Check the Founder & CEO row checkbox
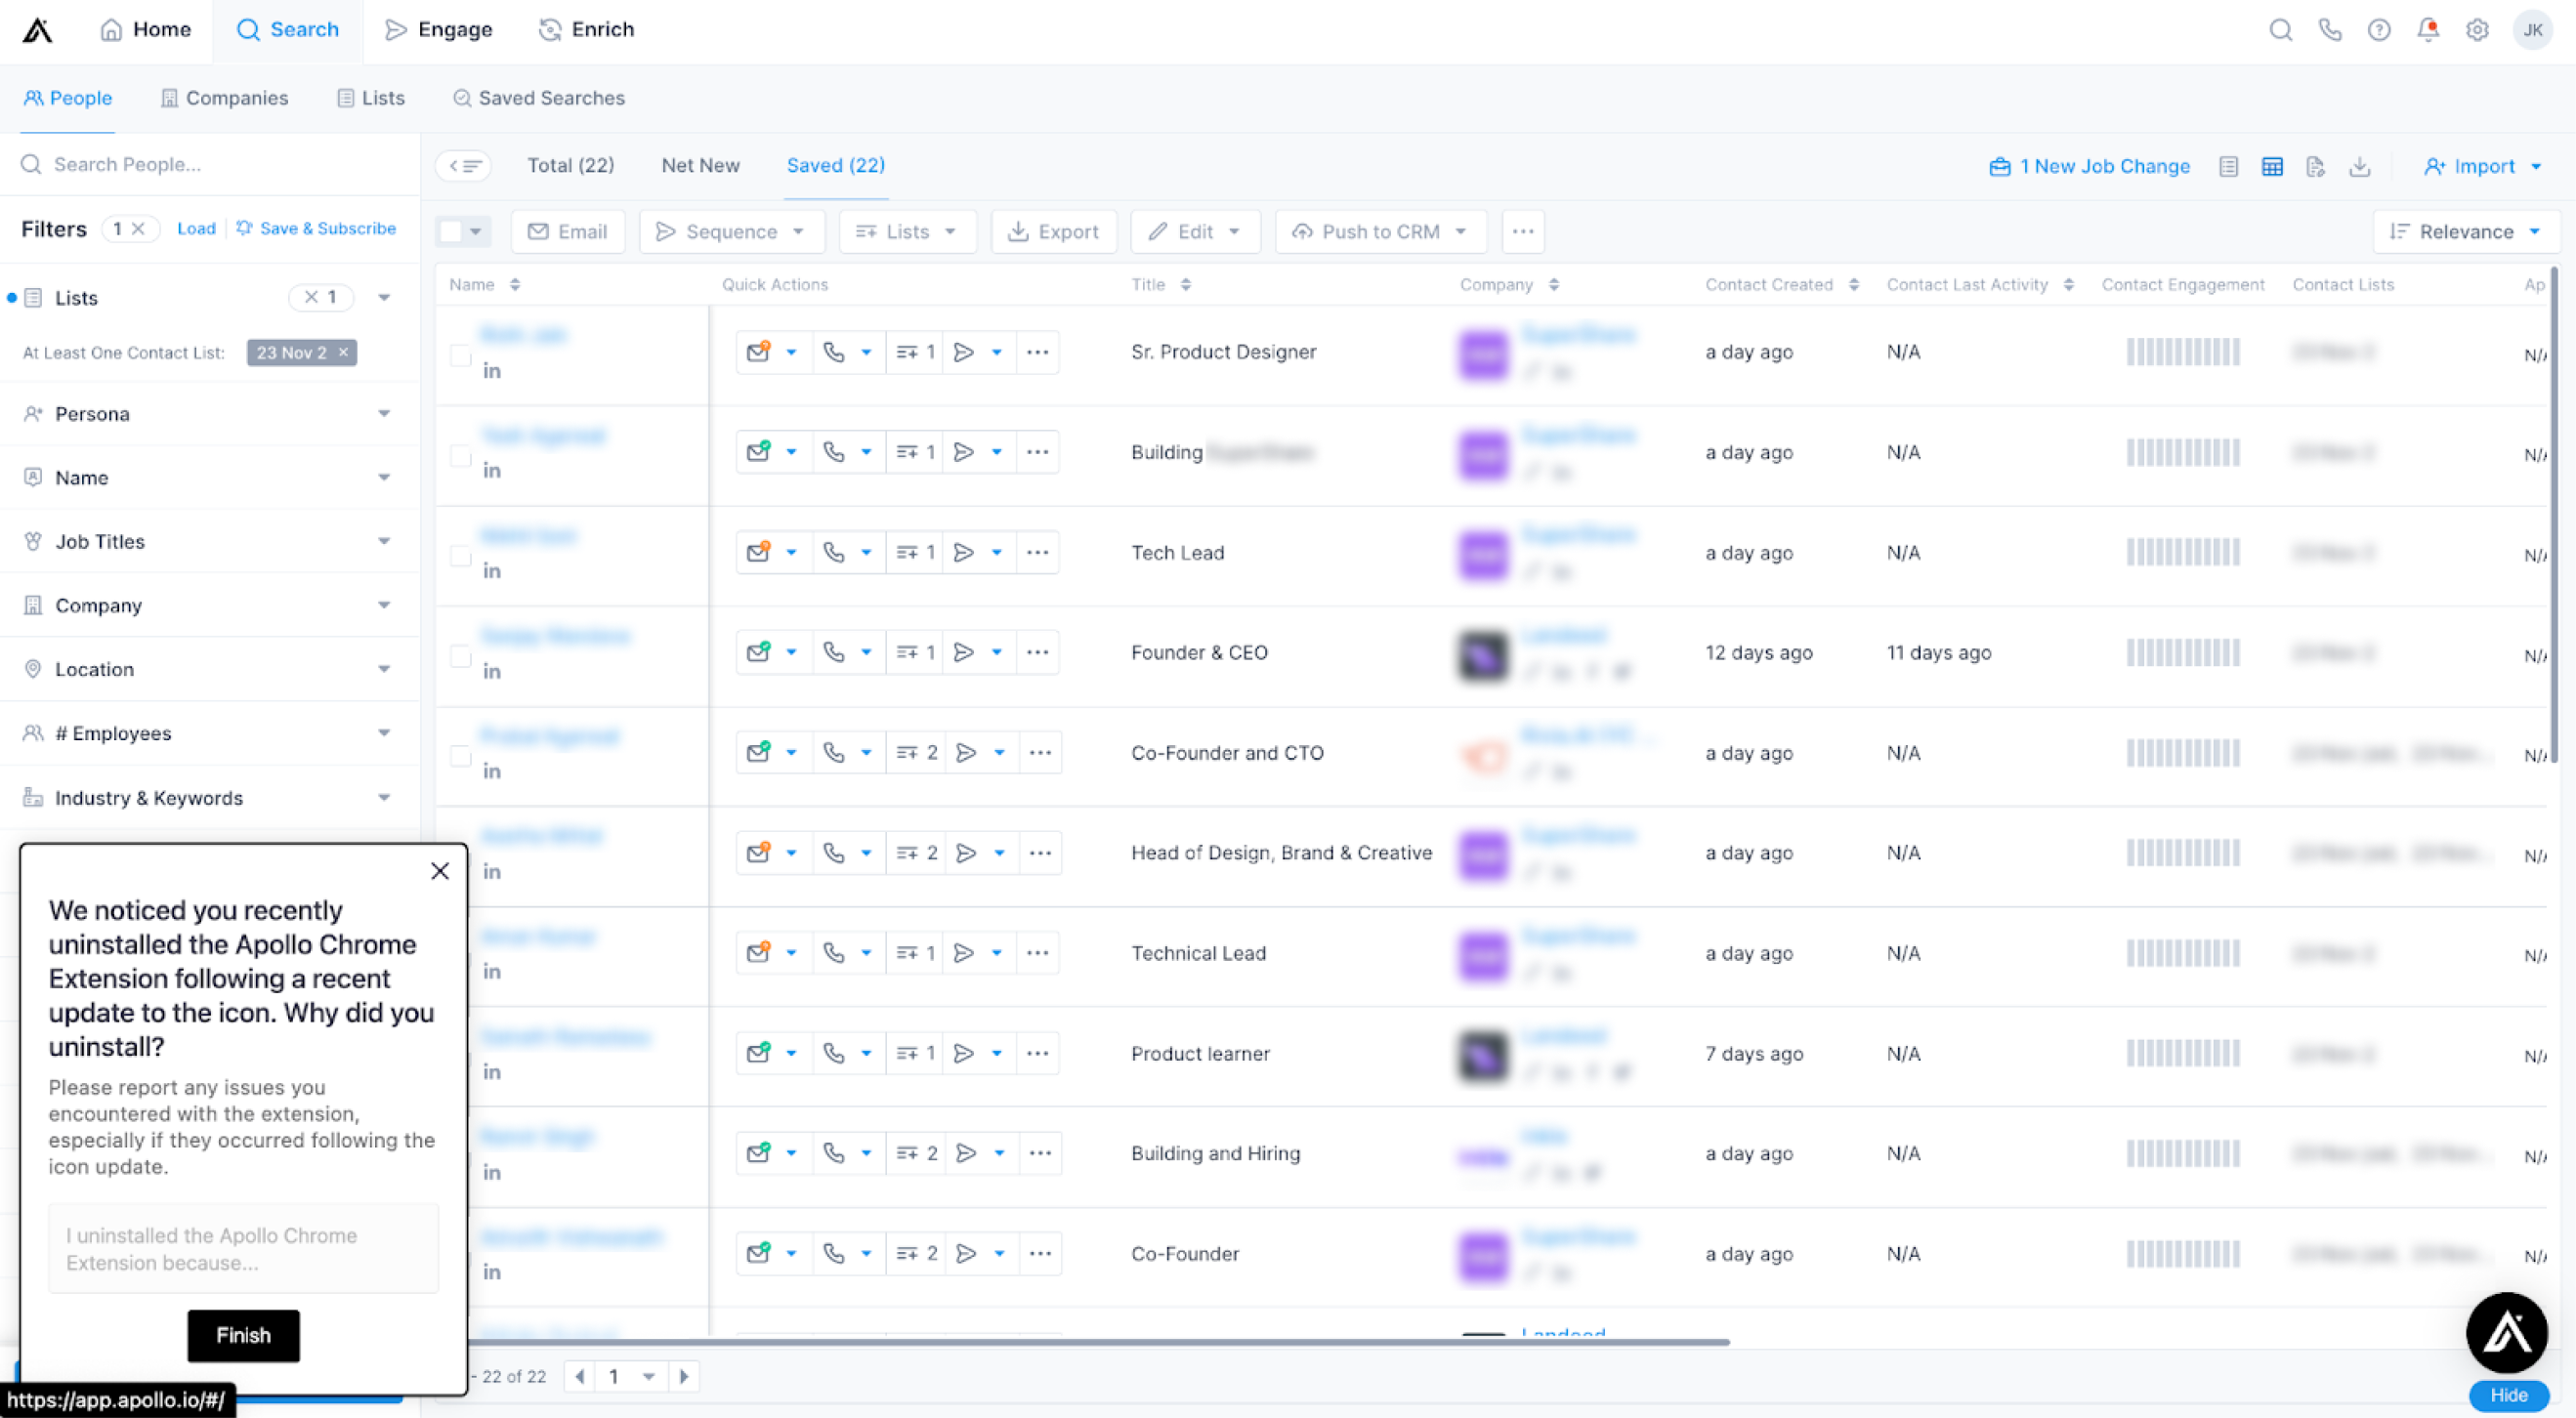This screenshot has width=2576, height=1418. (460, 656)
